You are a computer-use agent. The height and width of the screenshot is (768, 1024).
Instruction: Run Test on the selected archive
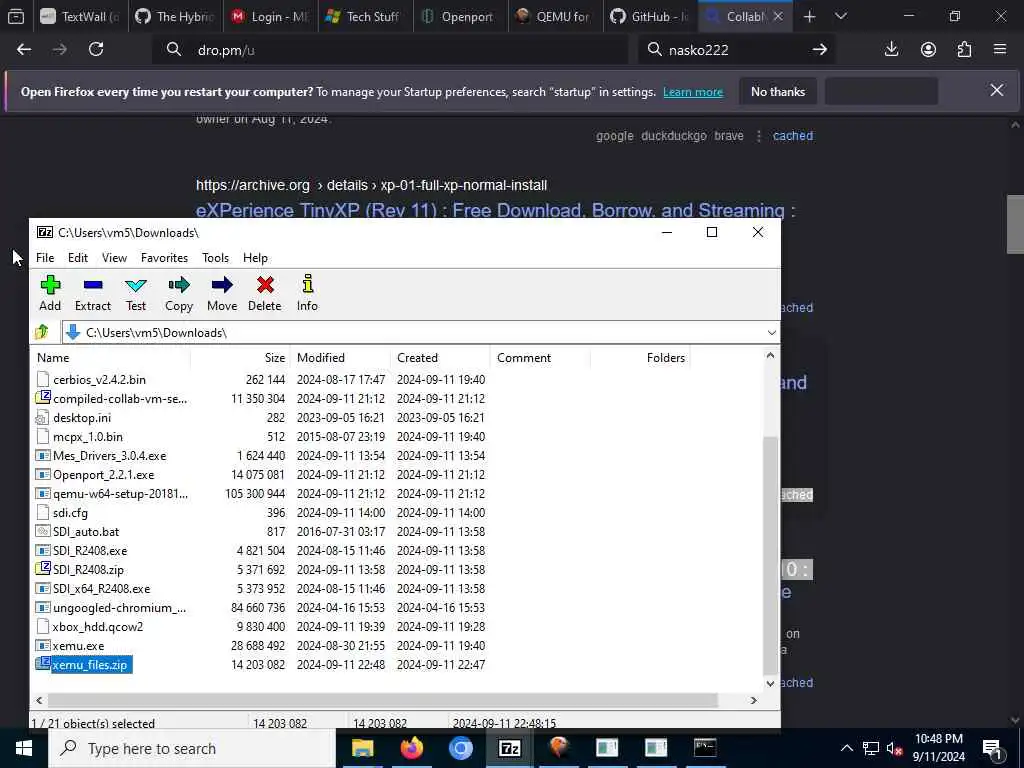coord(136,293)
